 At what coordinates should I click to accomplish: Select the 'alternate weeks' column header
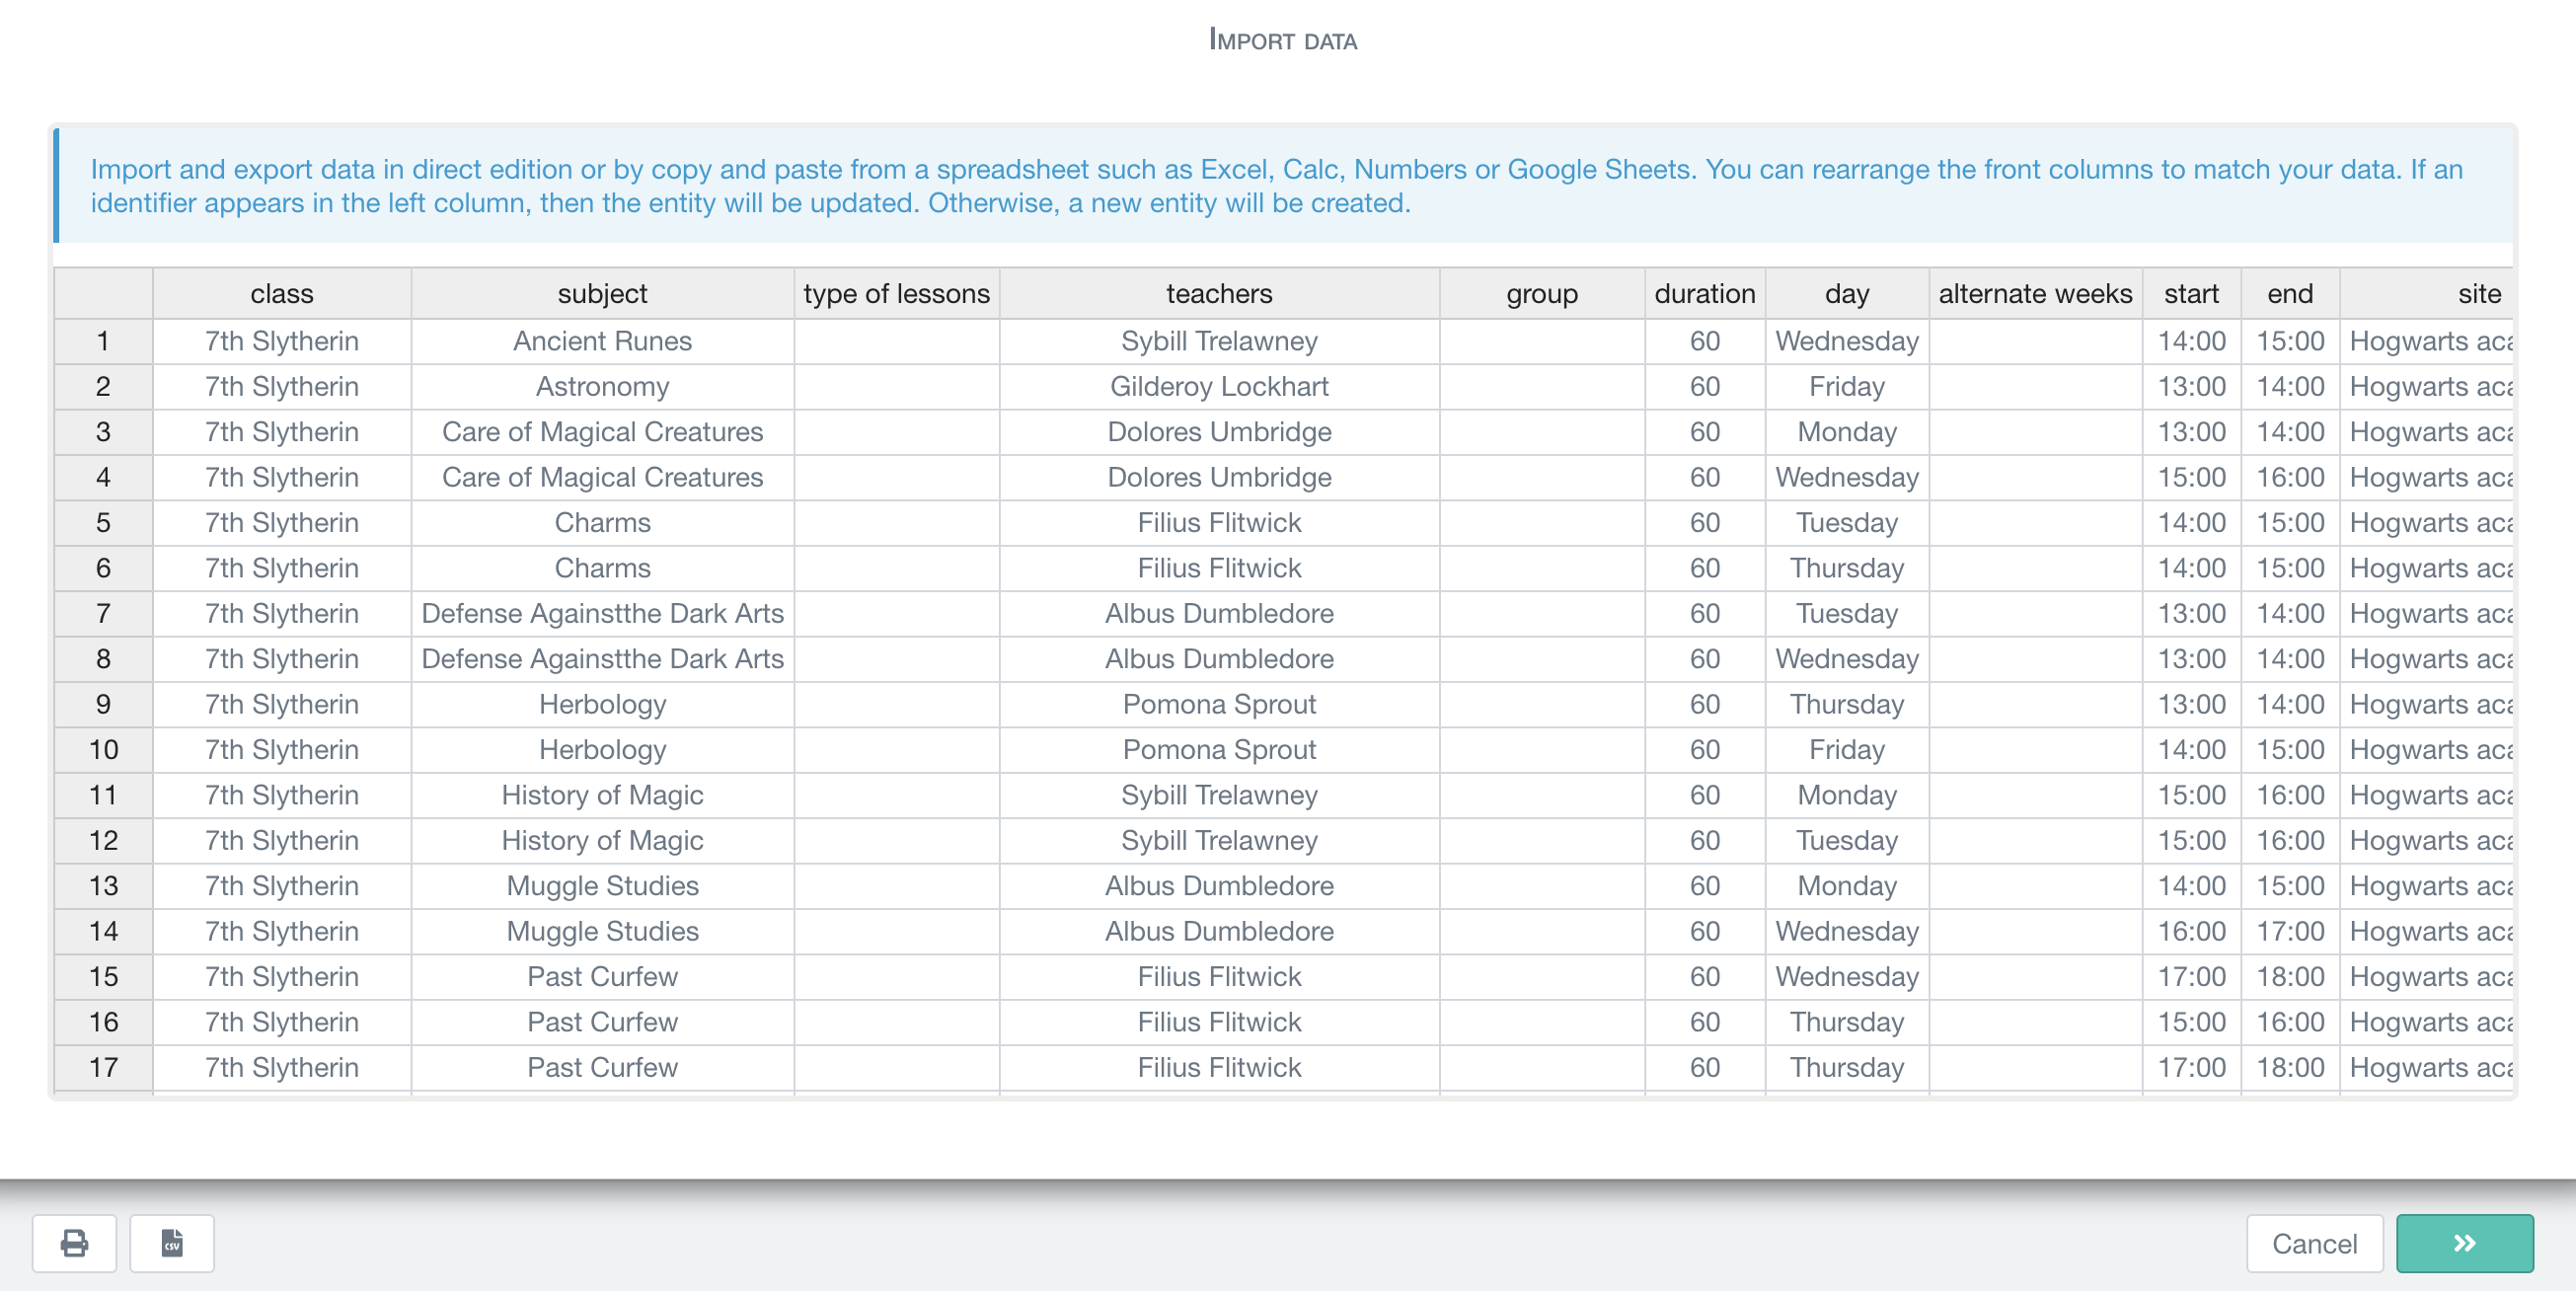[2034, 293]
